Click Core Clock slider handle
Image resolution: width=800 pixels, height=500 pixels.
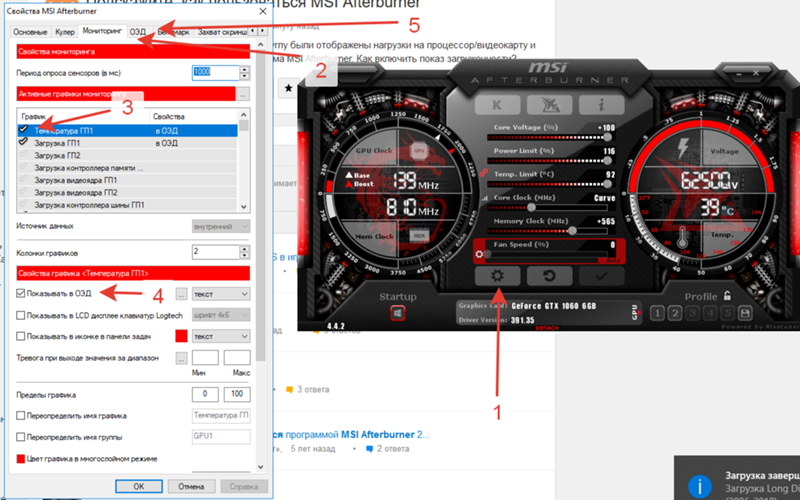pyautogui.click(x=531, y=208)
